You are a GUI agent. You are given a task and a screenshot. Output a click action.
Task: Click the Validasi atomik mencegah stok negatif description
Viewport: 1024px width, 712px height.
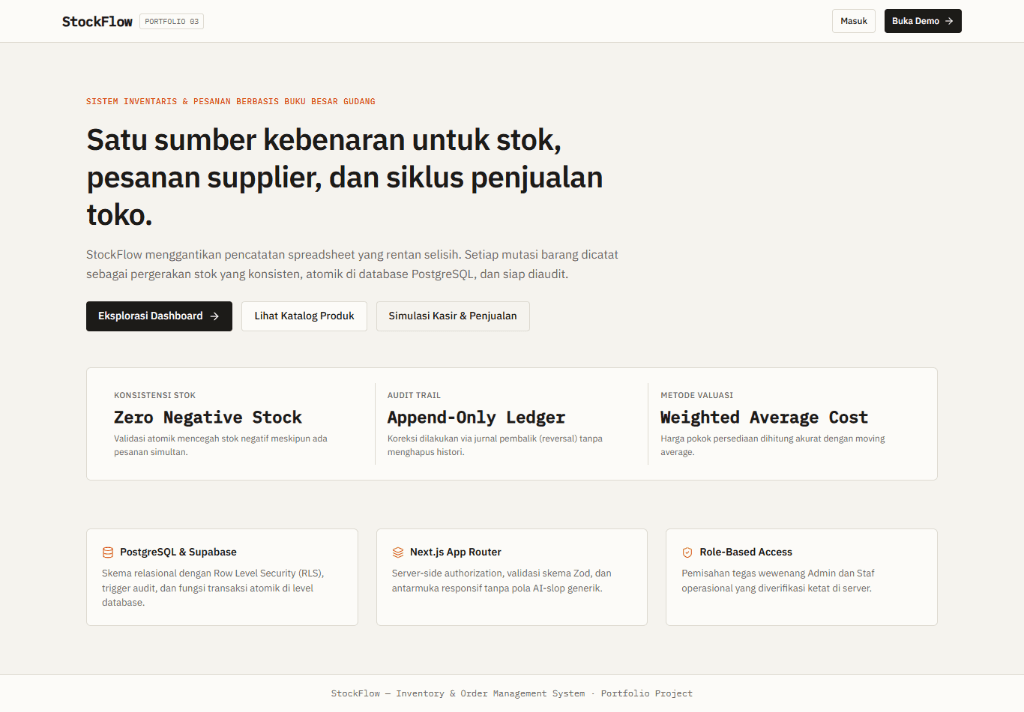pos(221,445)
